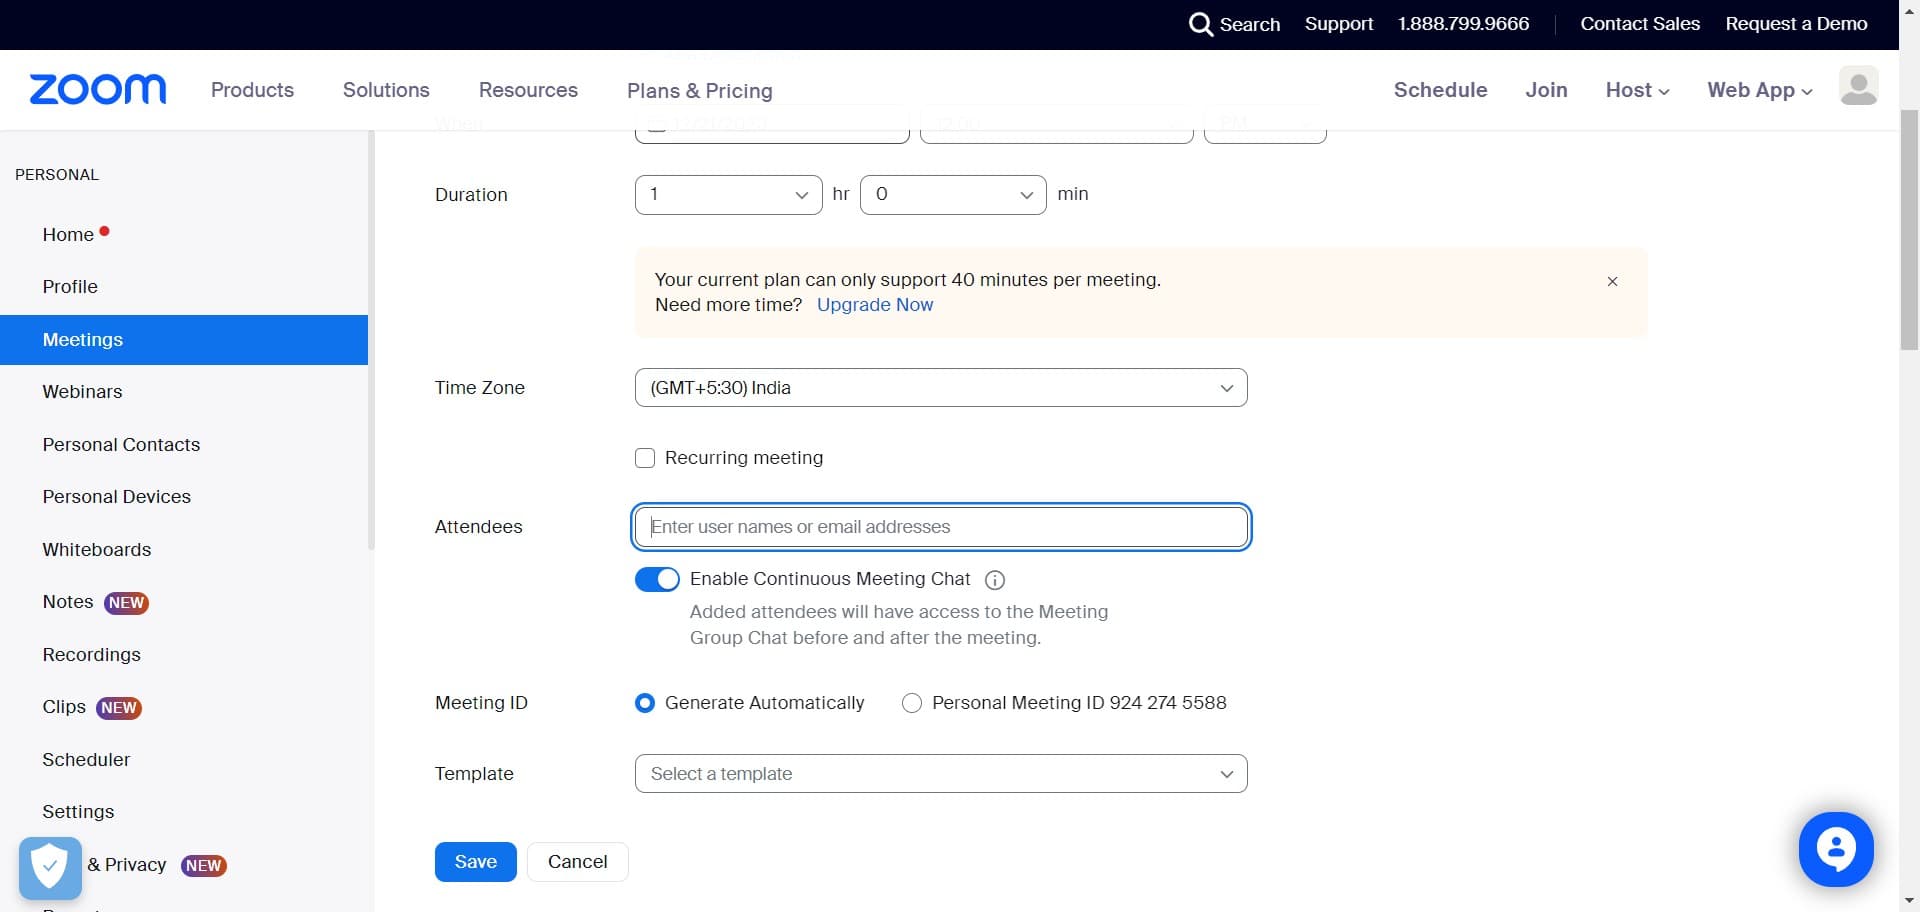1920x912 pixels.
Task: Select Personal Meeting ID option
Action: [x=912, y=703]
